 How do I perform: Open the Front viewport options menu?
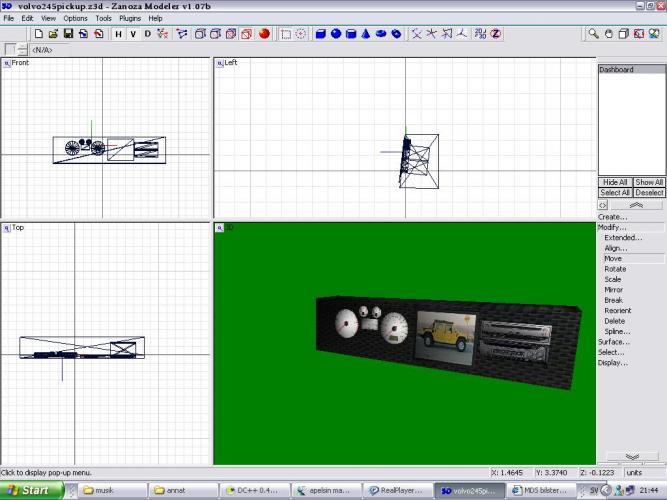(7, 63)
